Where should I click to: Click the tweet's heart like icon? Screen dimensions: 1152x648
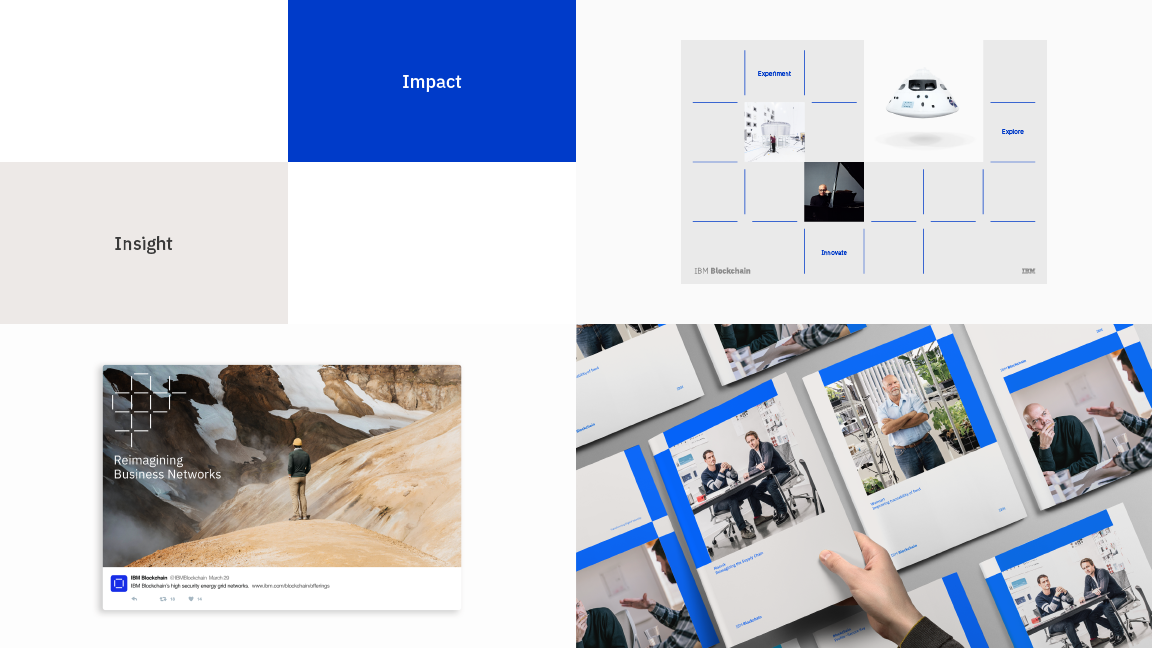click(x=191, y=599)
